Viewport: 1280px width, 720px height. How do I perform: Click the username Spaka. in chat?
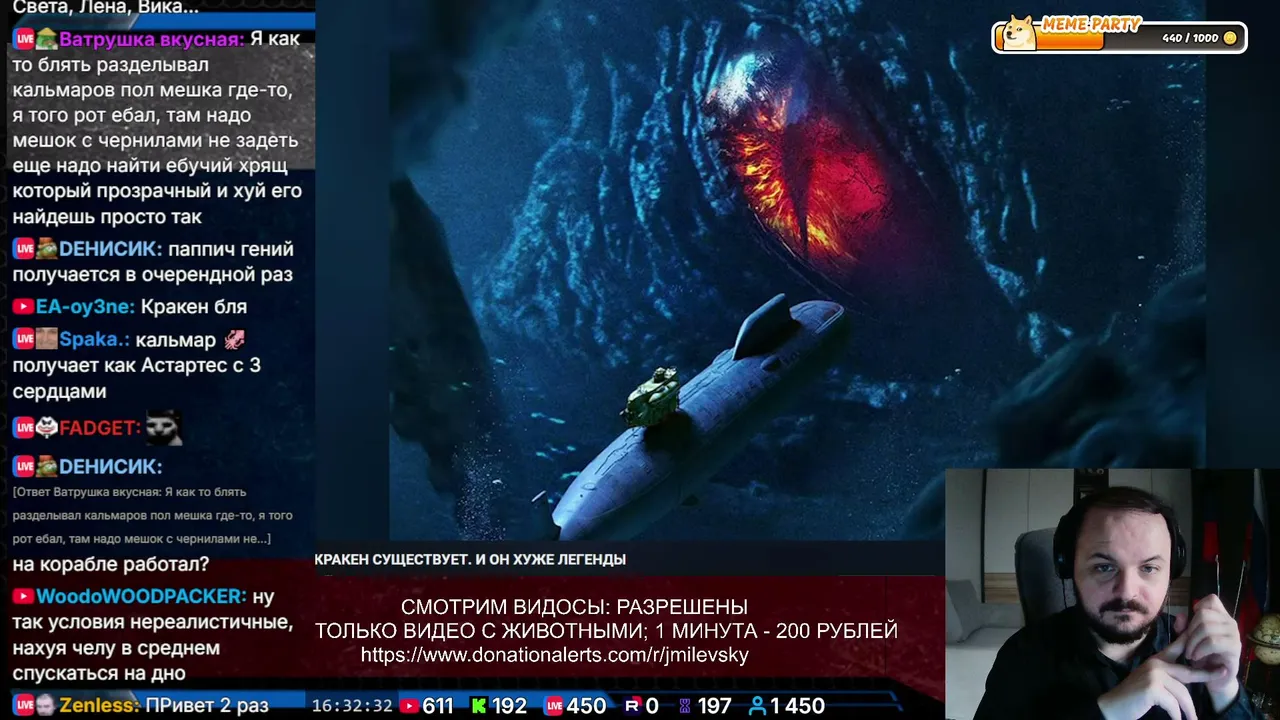pos(94,340)
